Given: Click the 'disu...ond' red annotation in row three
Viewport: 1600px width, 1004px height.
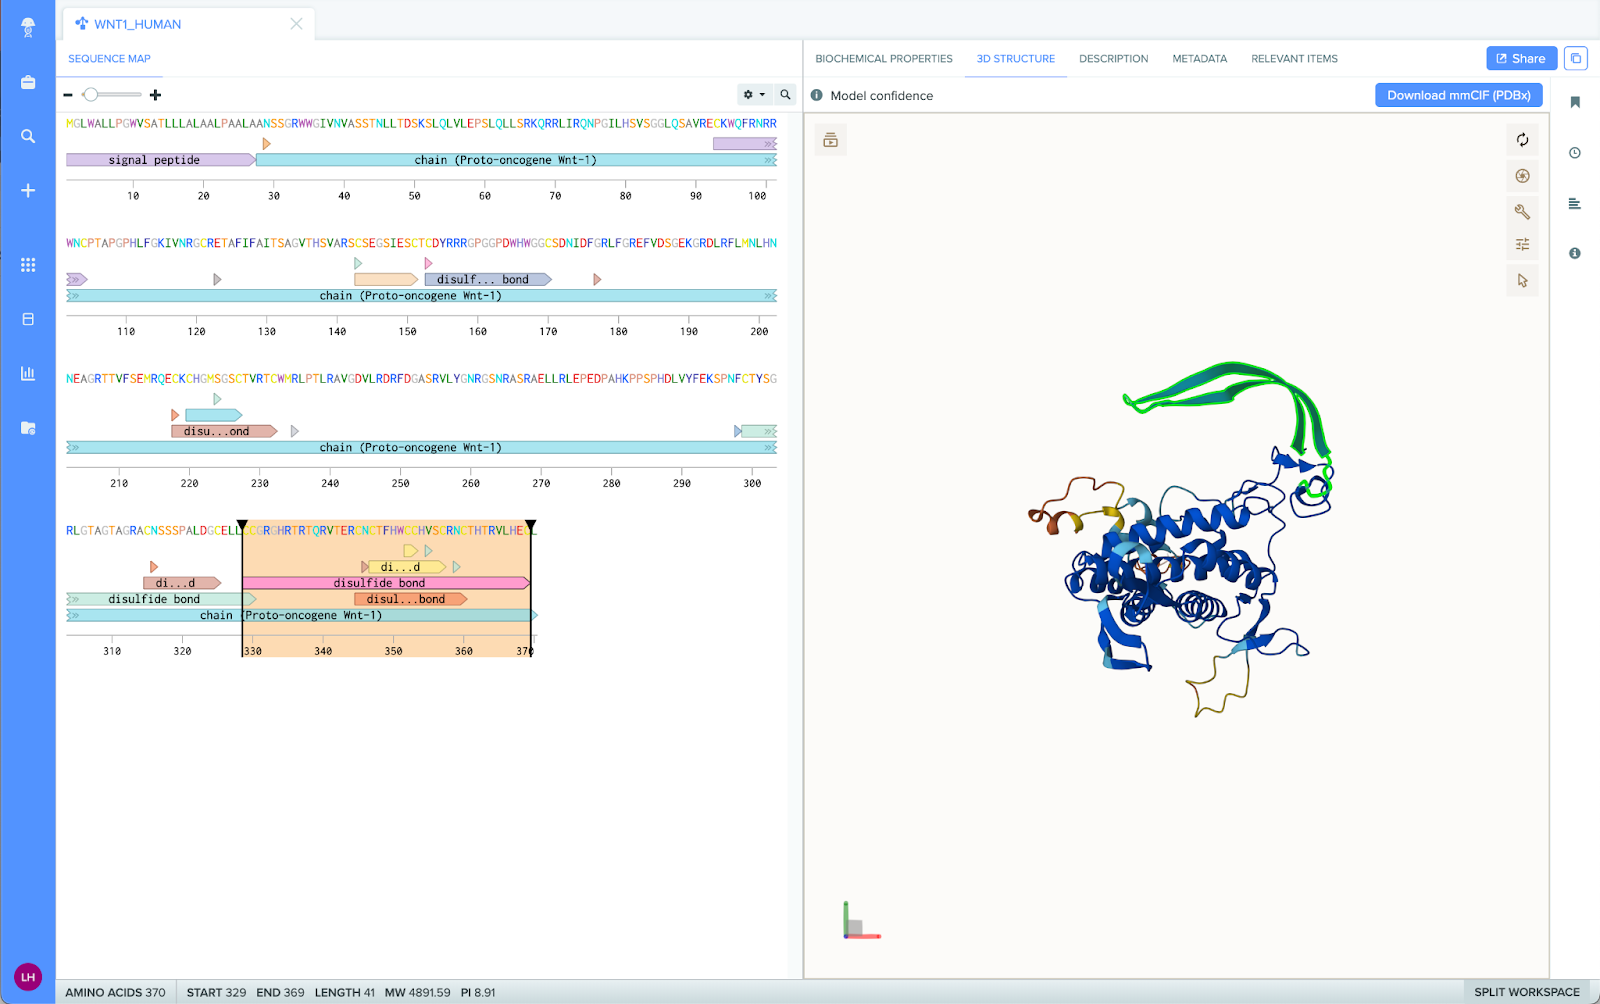Looking at the screenshot, I should click(224, 432).
